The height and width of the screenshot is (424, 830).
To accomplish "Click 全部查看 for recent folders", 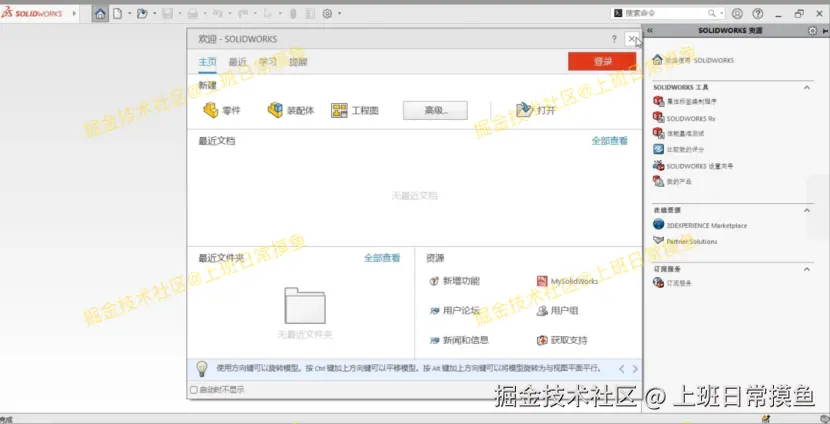I will click(x=382, y=258).
